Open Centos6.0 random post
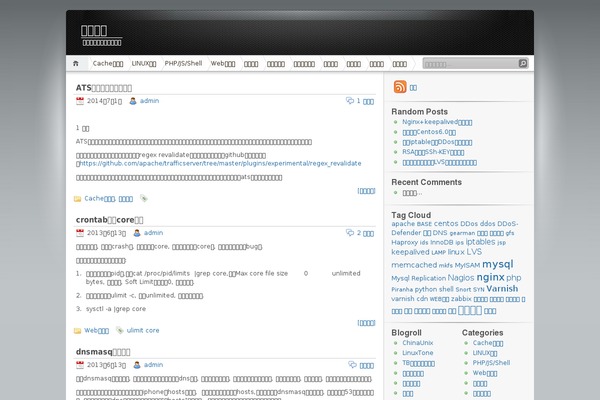Screen dimensions: 600x400 [x=429, y=132]
